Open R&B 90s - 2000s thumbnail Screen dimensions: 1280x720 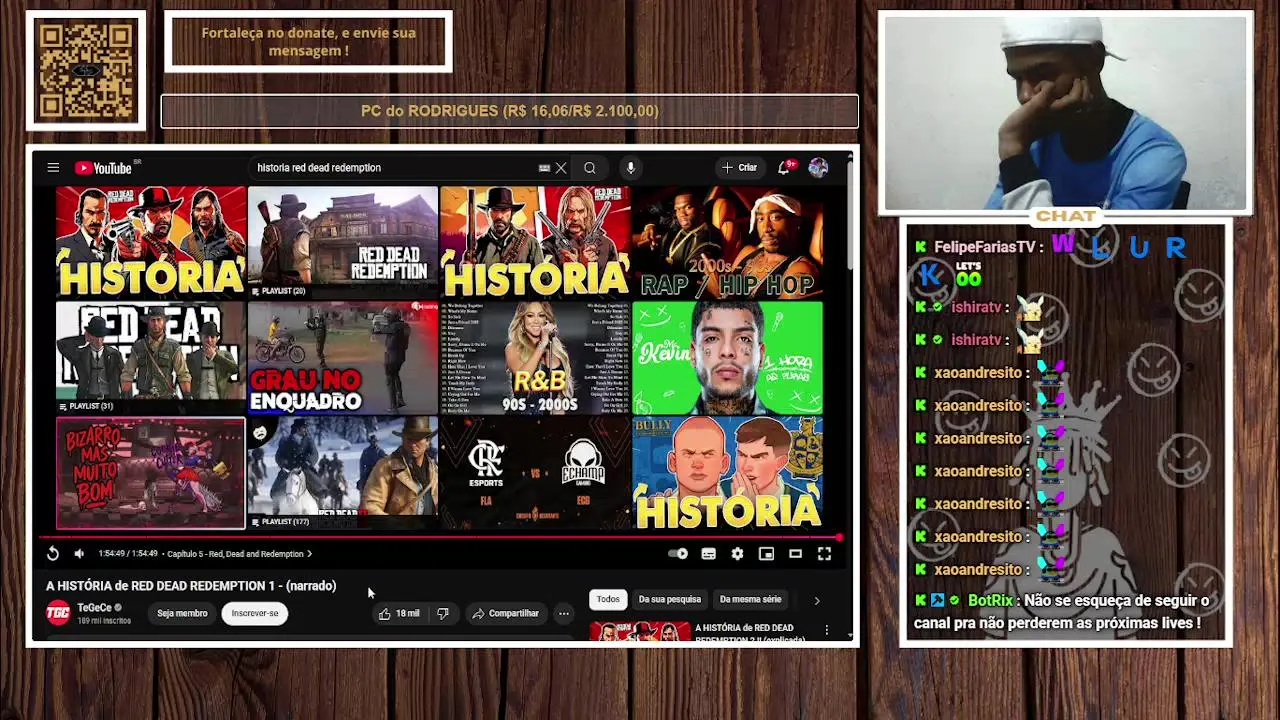535,357
